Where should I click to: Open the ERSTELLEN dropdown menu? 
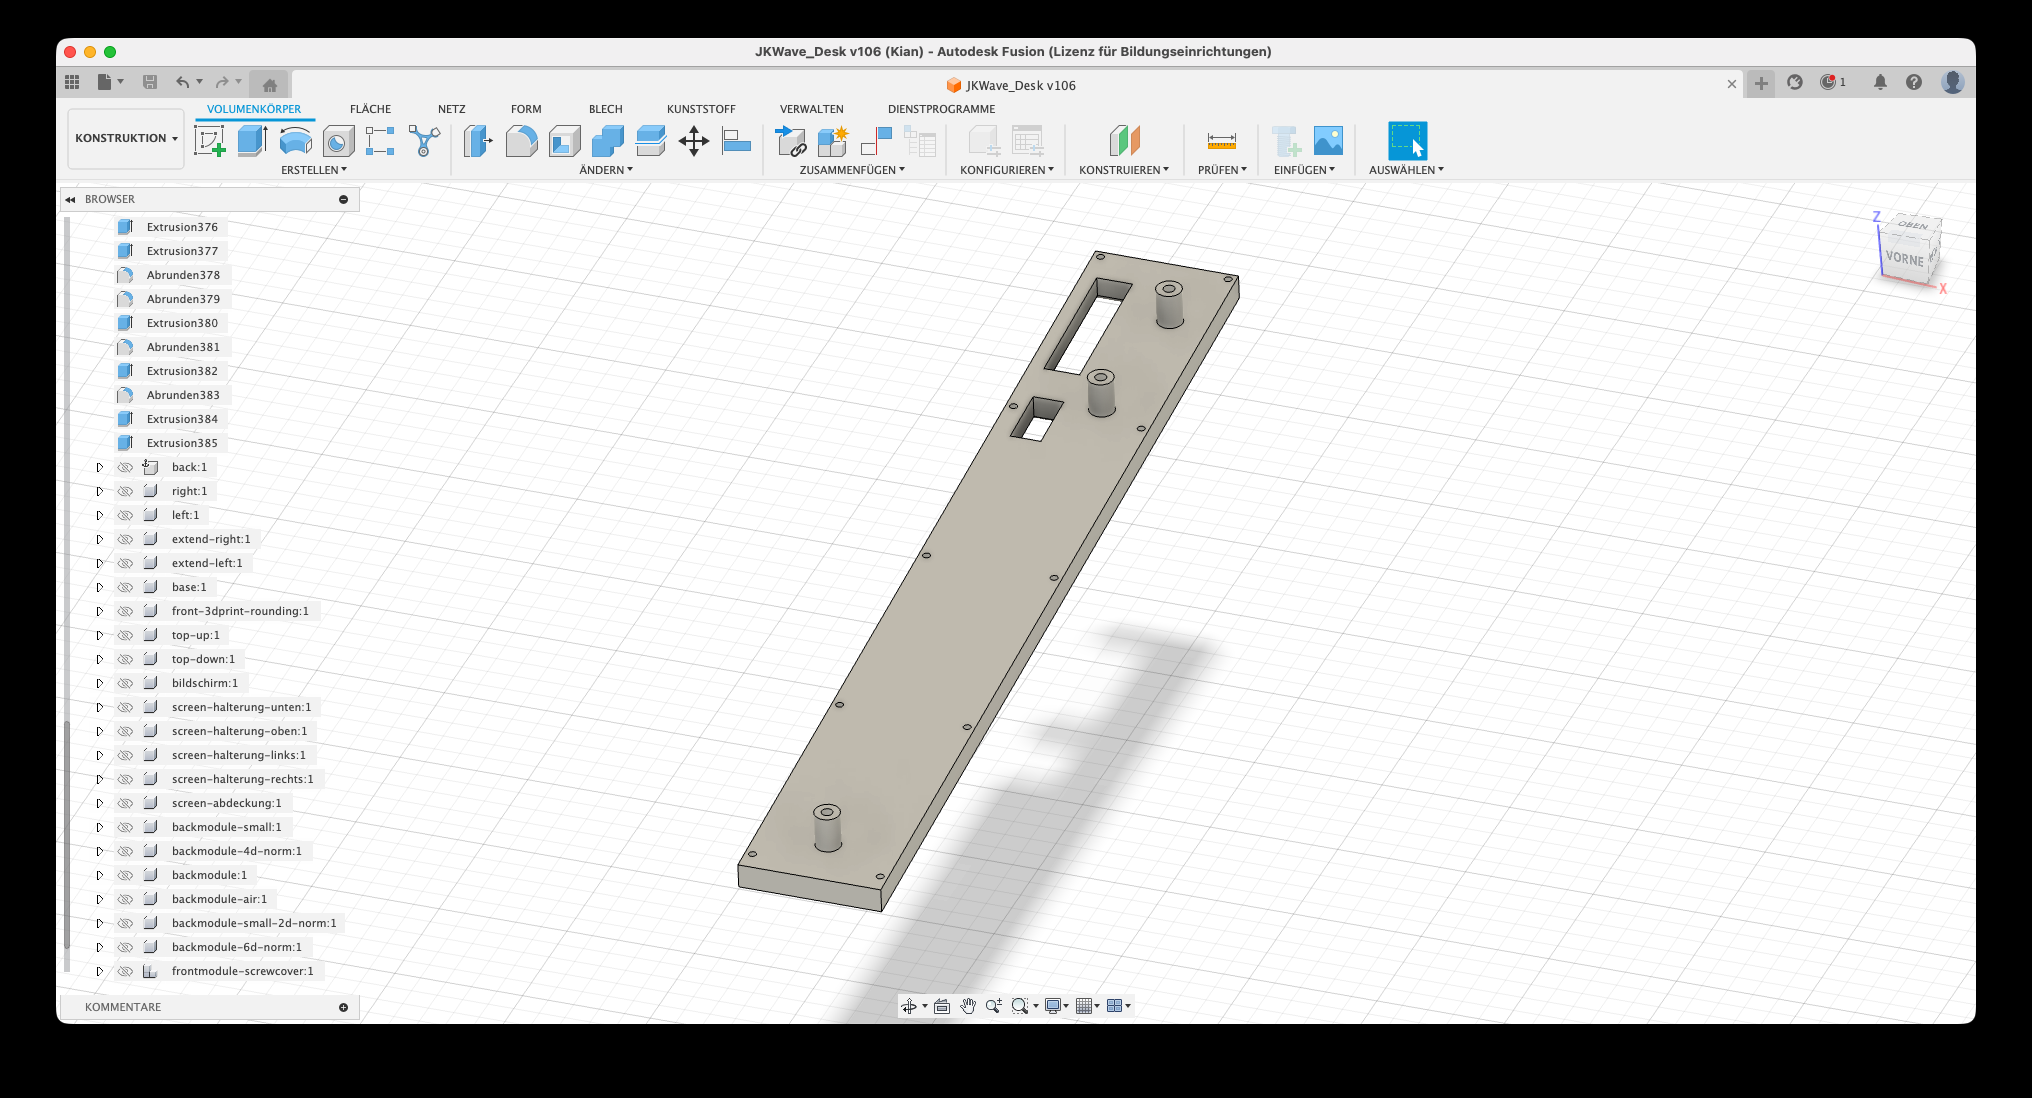point(313,170)
